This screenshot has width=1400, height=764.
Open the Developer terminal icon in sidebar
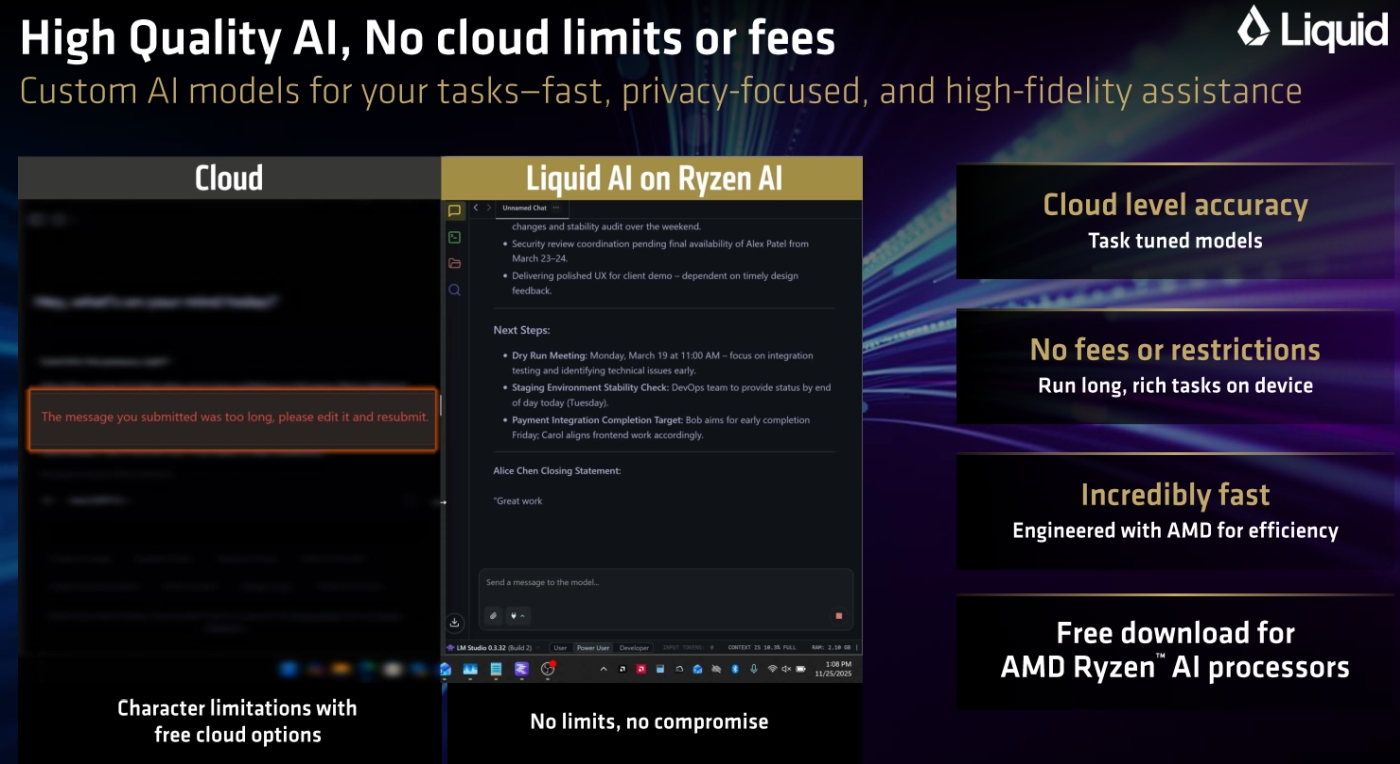[x=454, y=237]
